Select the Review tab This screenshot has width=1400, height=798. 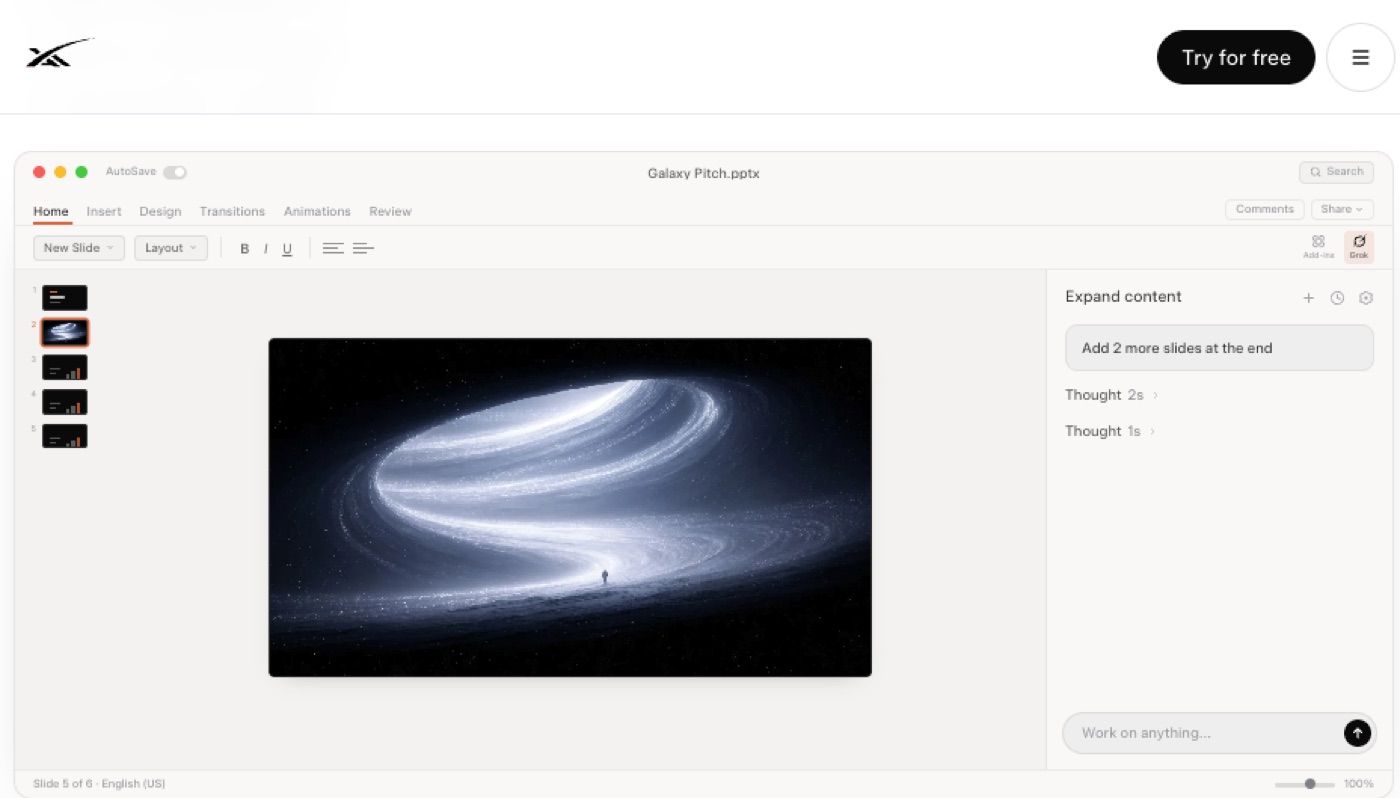click(x=390, y=211)
